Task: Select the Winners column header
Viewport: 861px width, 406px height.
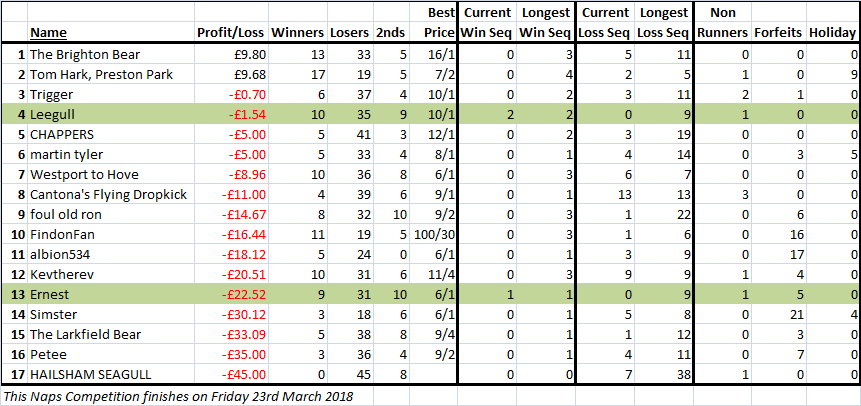Action: [298, 33]
